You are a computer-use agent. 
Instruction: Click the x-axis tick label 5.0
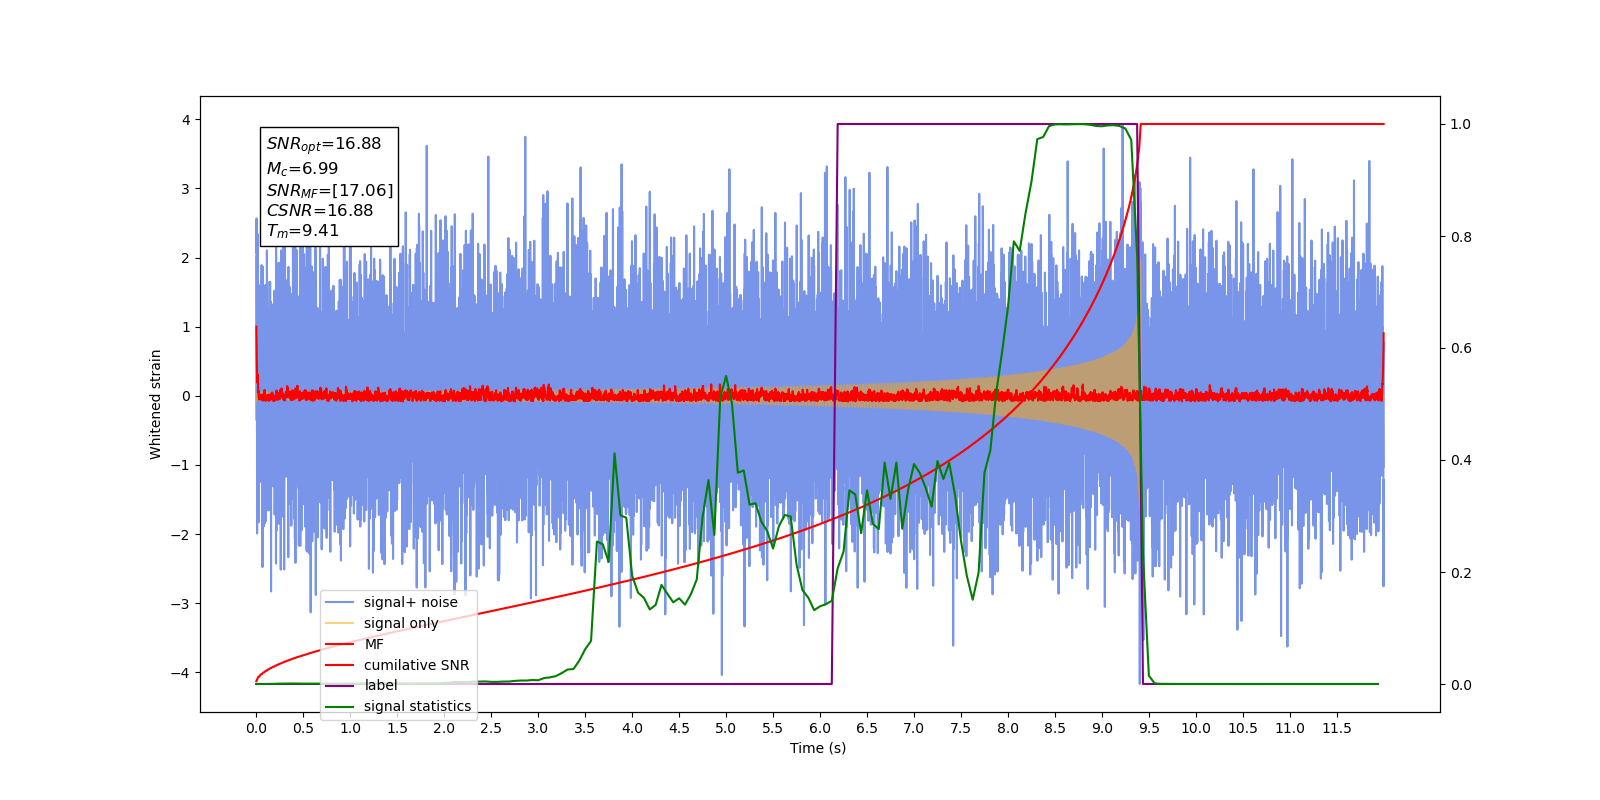pos(726,728)
